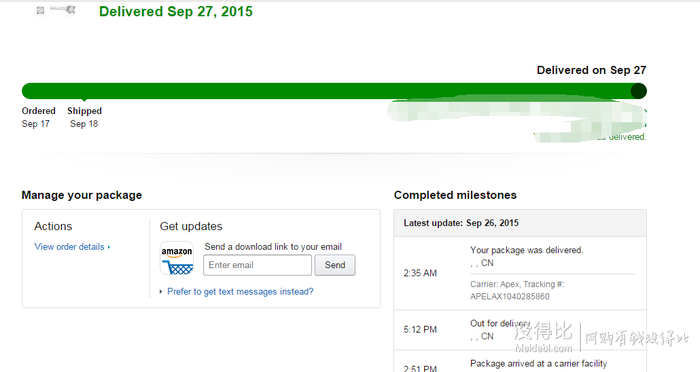Click Delivered on Sep 27 status label

[592, 70]
